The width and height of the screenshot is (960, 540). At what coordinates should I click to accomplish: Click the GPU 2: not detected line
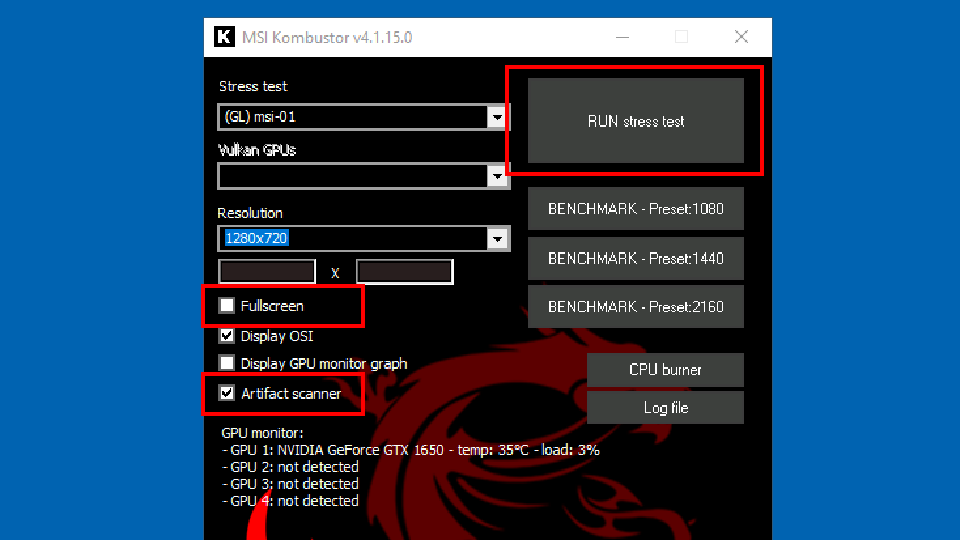290,467
